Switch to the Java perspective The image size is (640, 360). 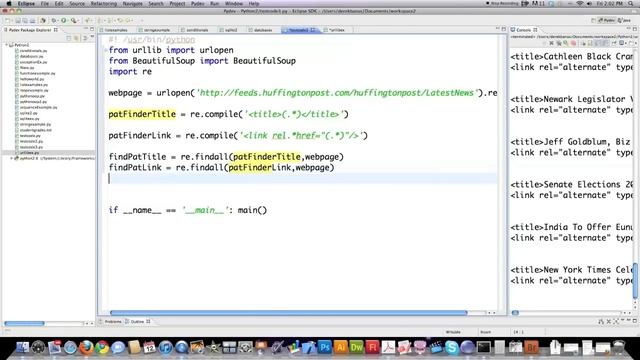[624, 20]
